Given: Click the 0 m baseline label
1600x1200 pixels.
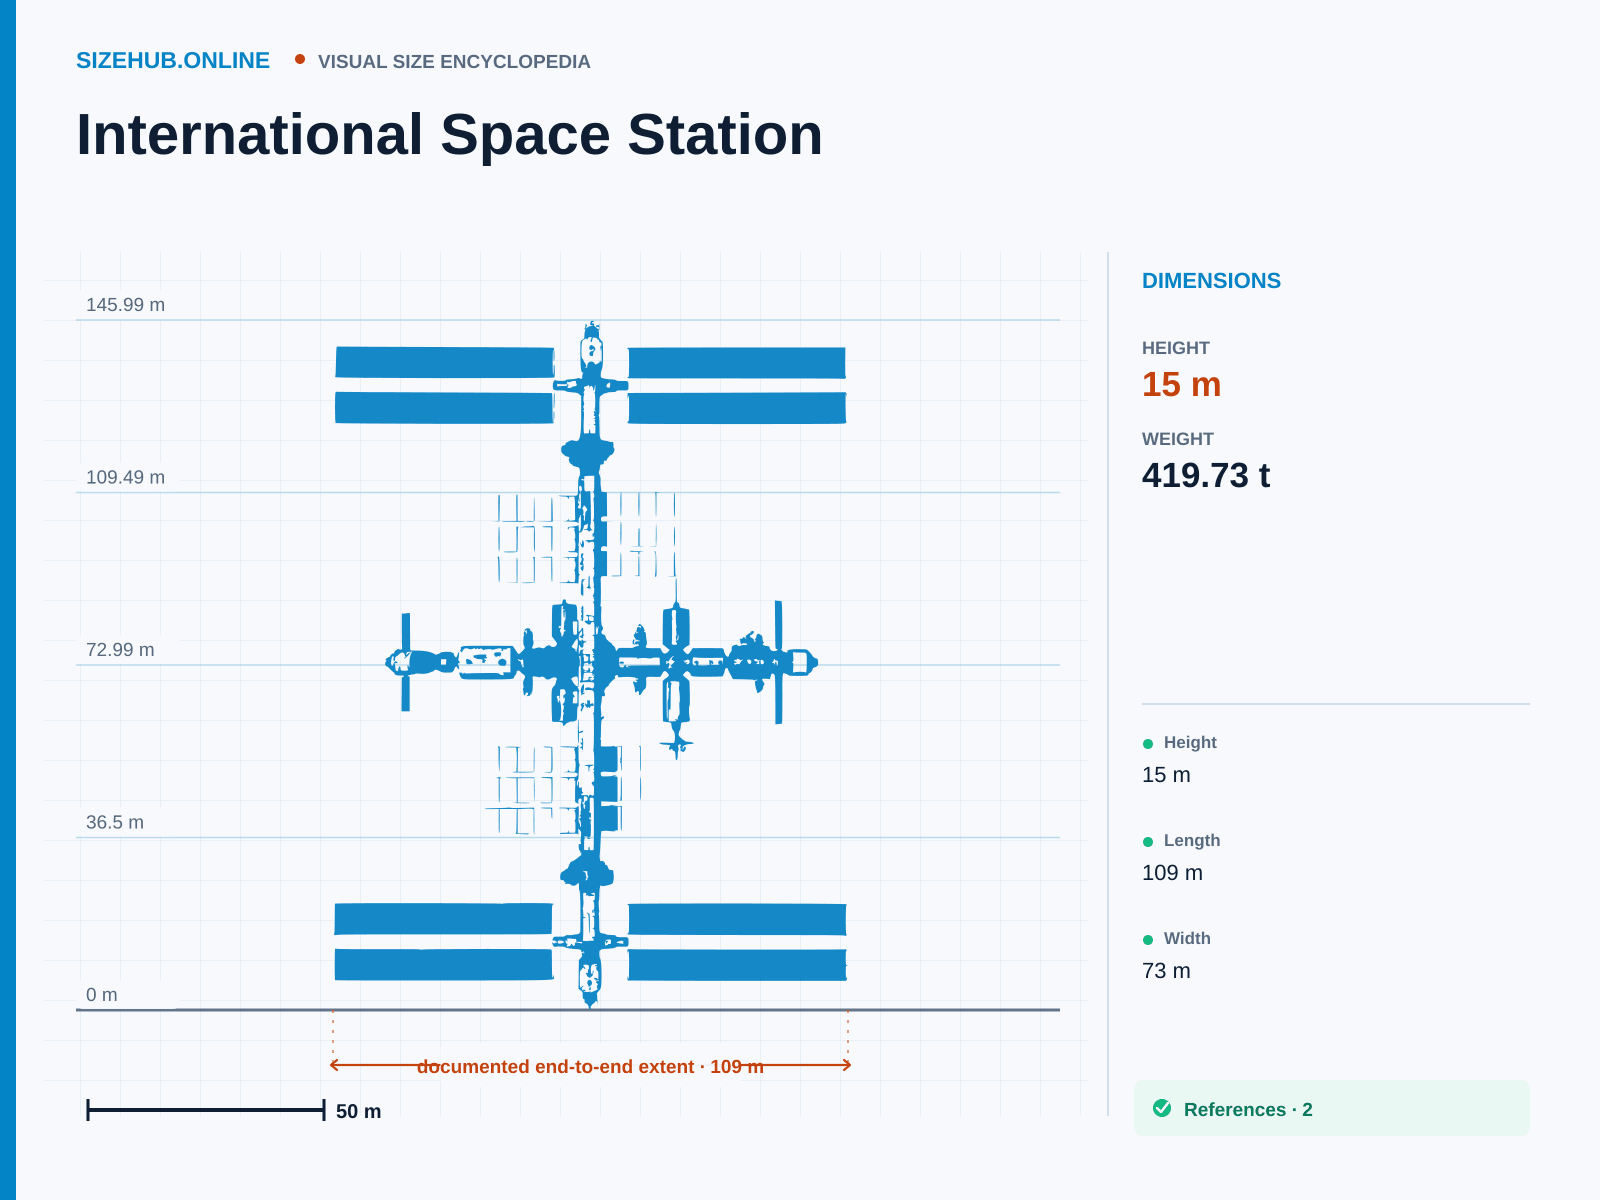Looking at the screenshot, I should click(x=101, y=995).
